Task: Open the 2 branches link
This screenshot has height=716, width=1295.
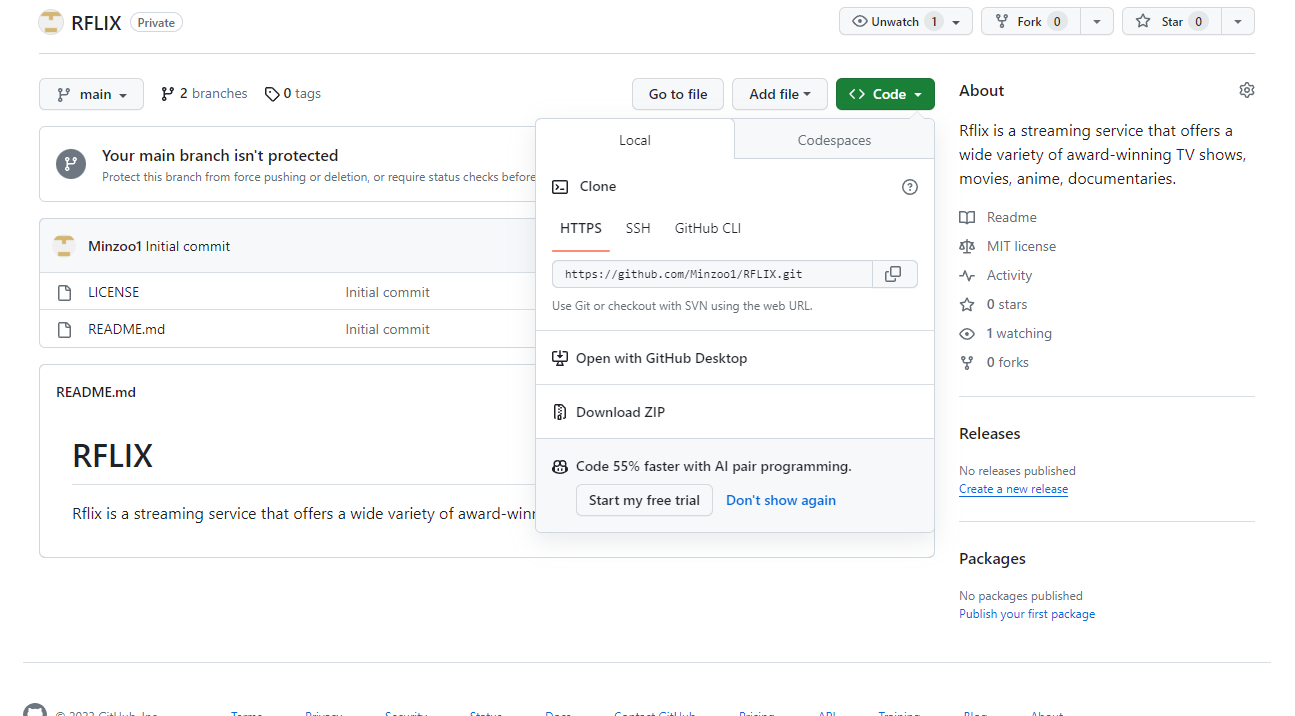Action: pos(204,94)
